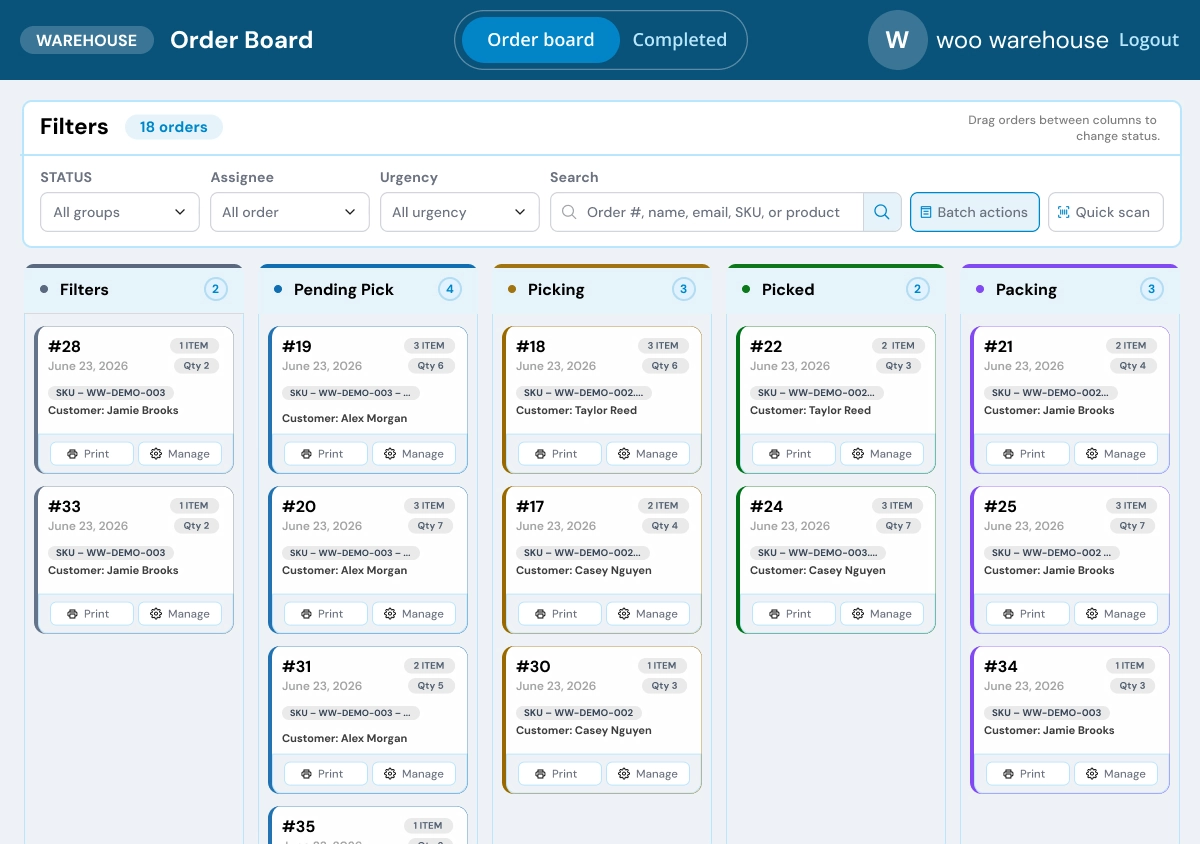The height and width of the screenshot is (844, 1200).
Task: Click gear icon on order #31 card
Action: tap(390, 774)
